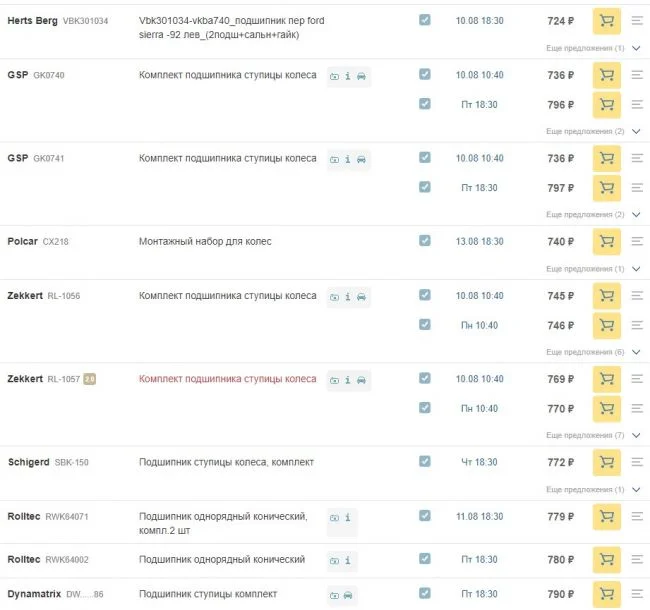Click cart button for Schigerd SBK-150
650x610 pixels.
[606, 462]
